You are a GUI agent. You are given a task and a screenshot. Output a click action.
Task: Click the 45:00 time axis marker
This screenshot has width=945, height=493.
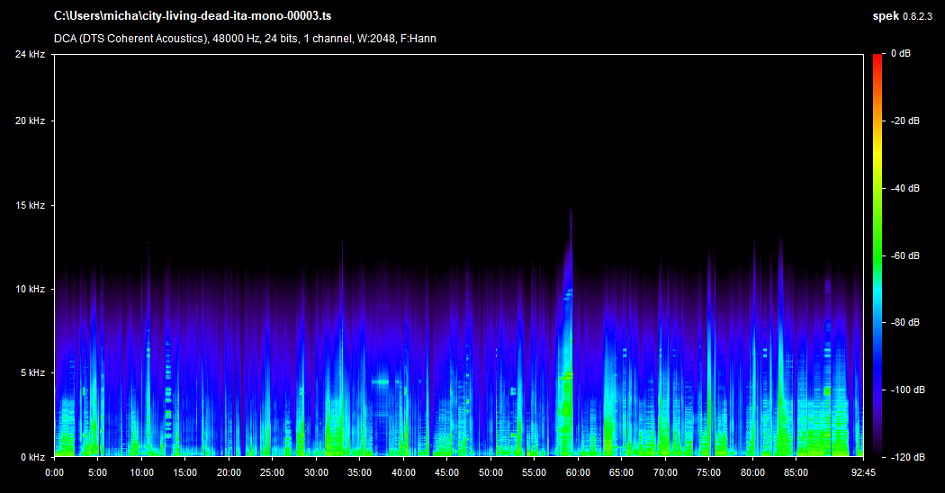[x=447, y=472]
